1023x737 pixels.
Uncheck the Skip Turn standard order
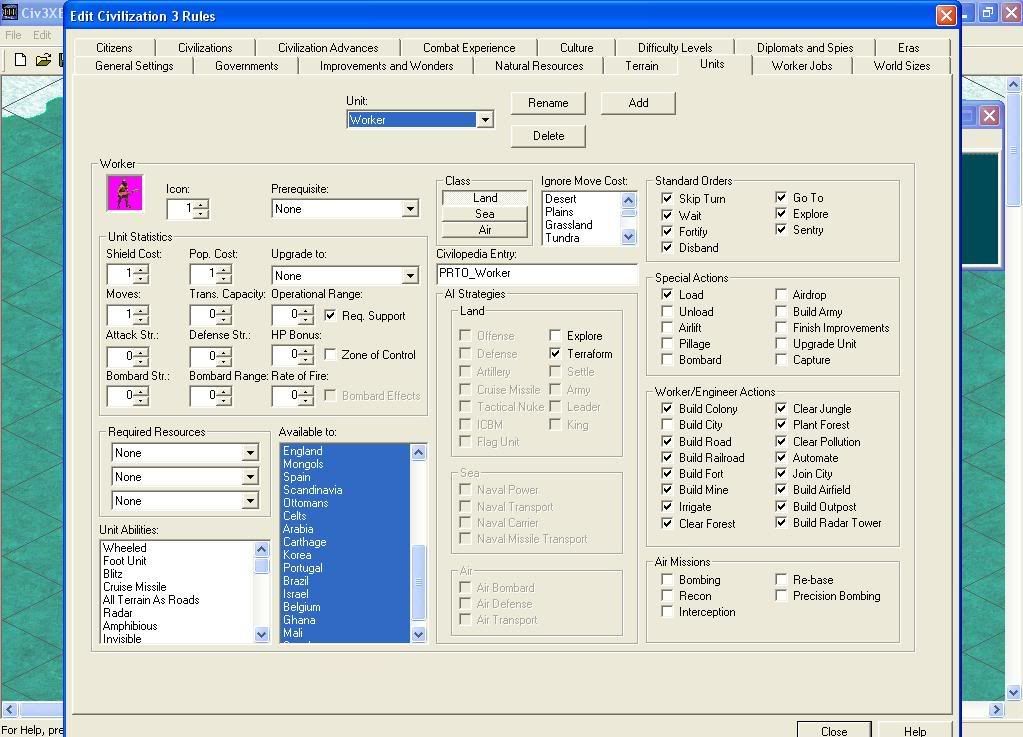pyautogui.click(x=667, y=198)
